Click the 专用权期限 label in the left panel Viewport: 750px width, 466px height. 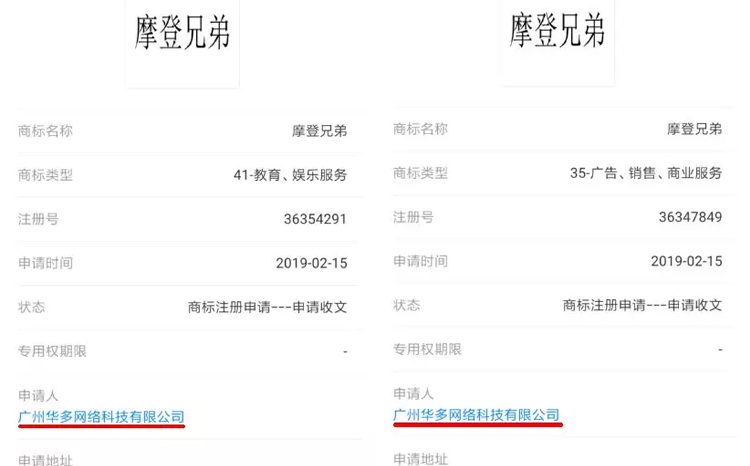coord(52,351)
